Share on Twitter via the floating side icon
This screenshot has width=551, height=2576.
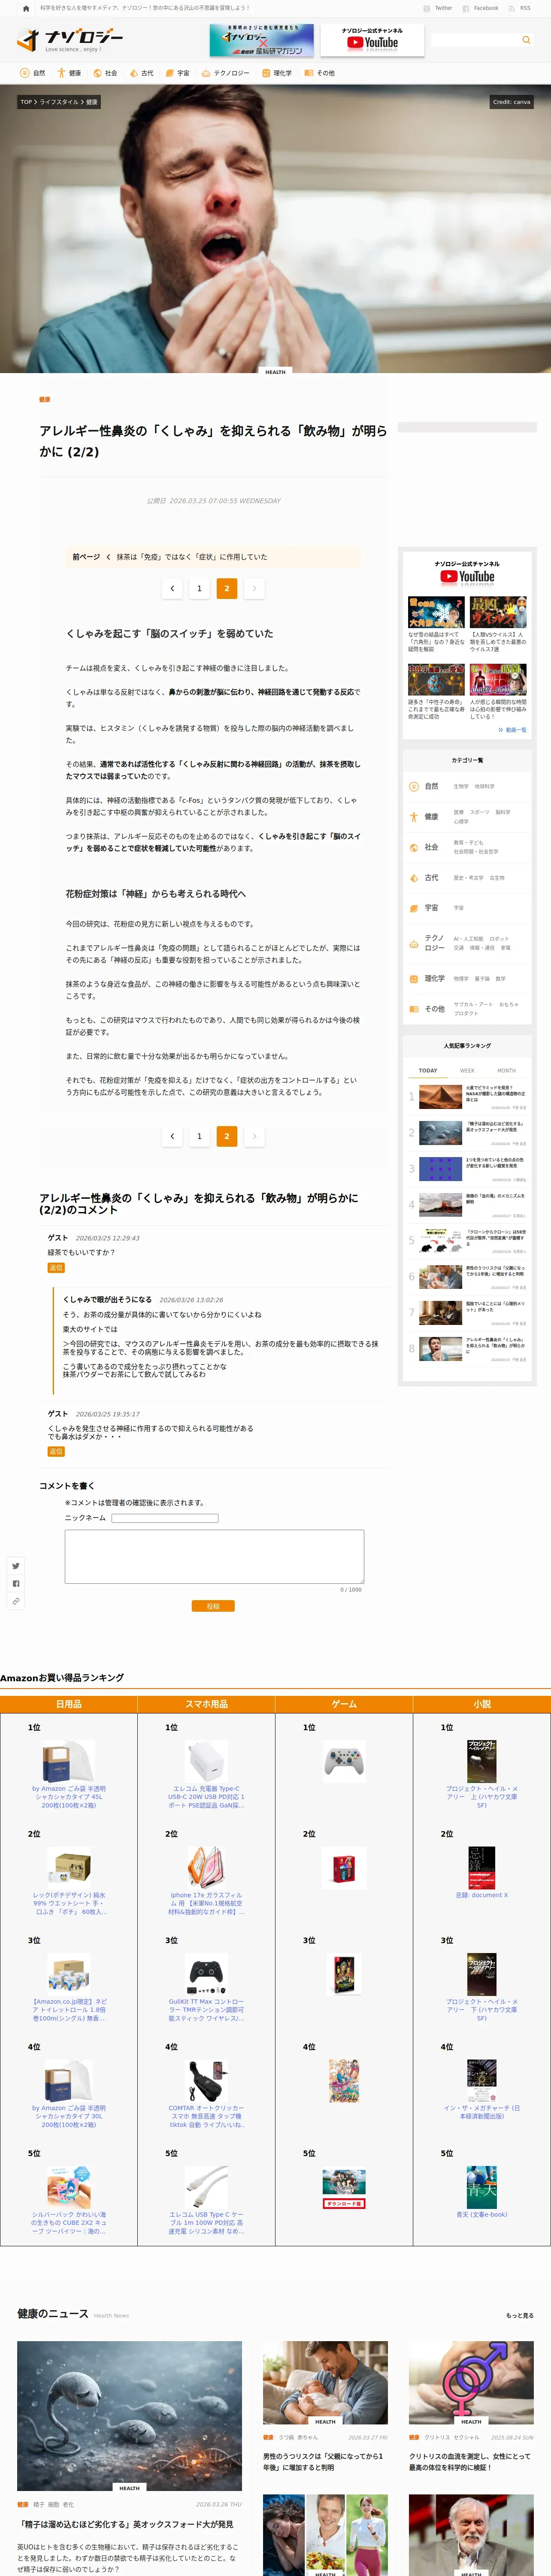click(x=16, y=1566)
